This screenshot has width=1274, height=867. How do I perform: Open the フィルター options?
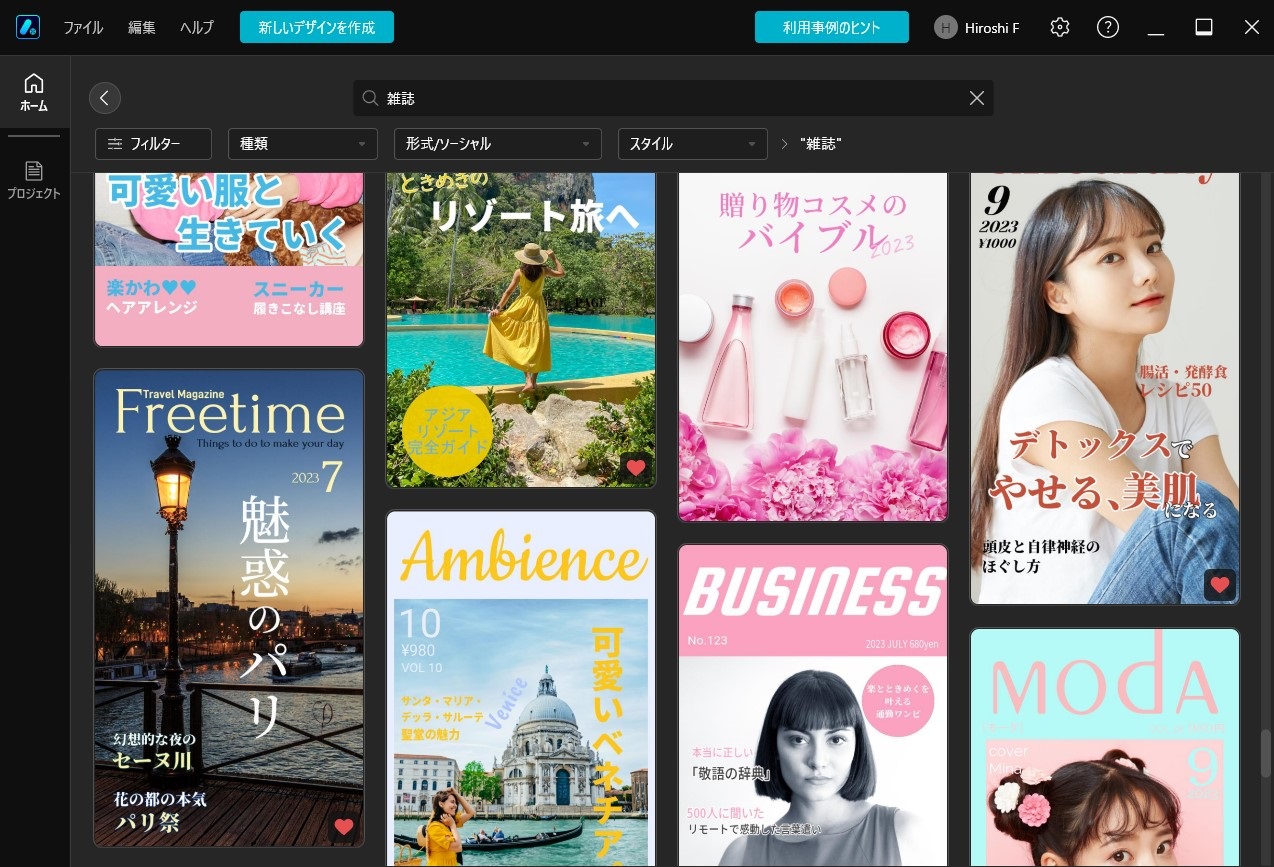point(153,143)
